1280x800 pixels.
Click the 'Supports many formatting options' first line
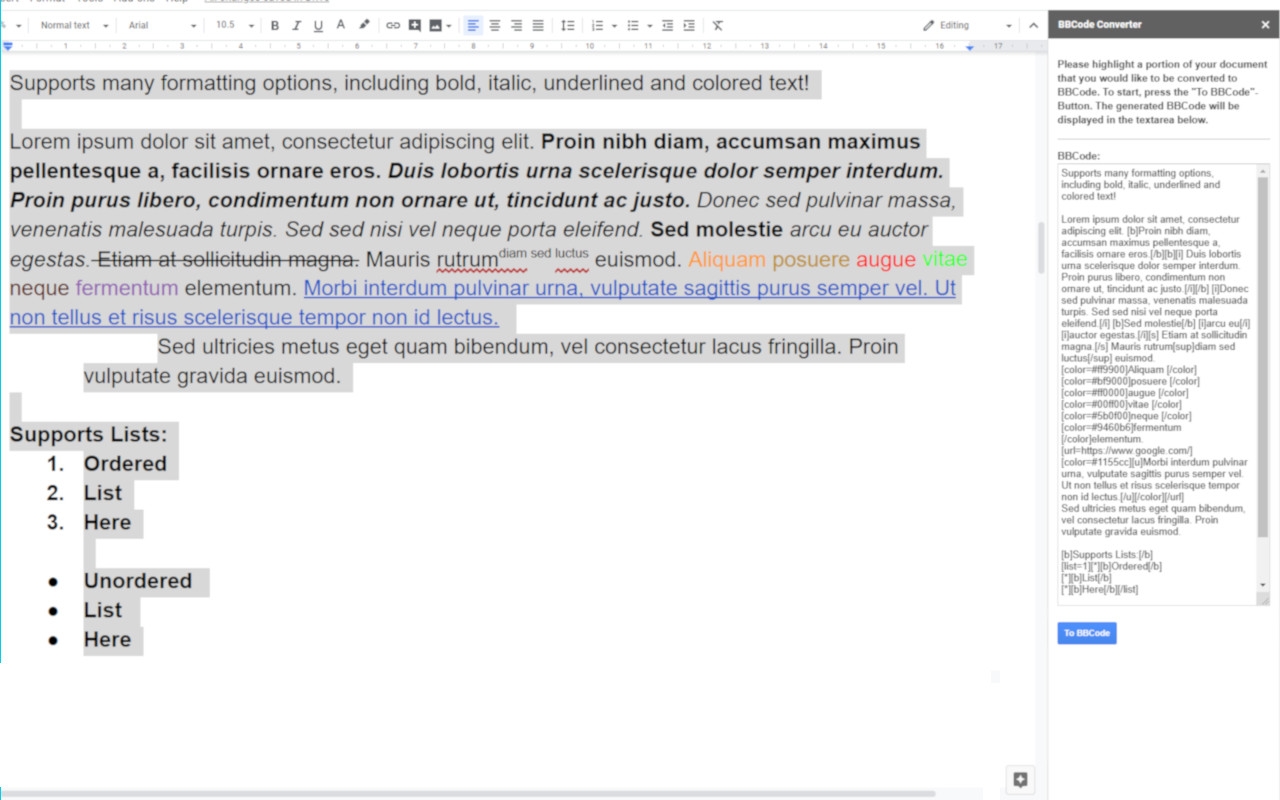point(410,83)
